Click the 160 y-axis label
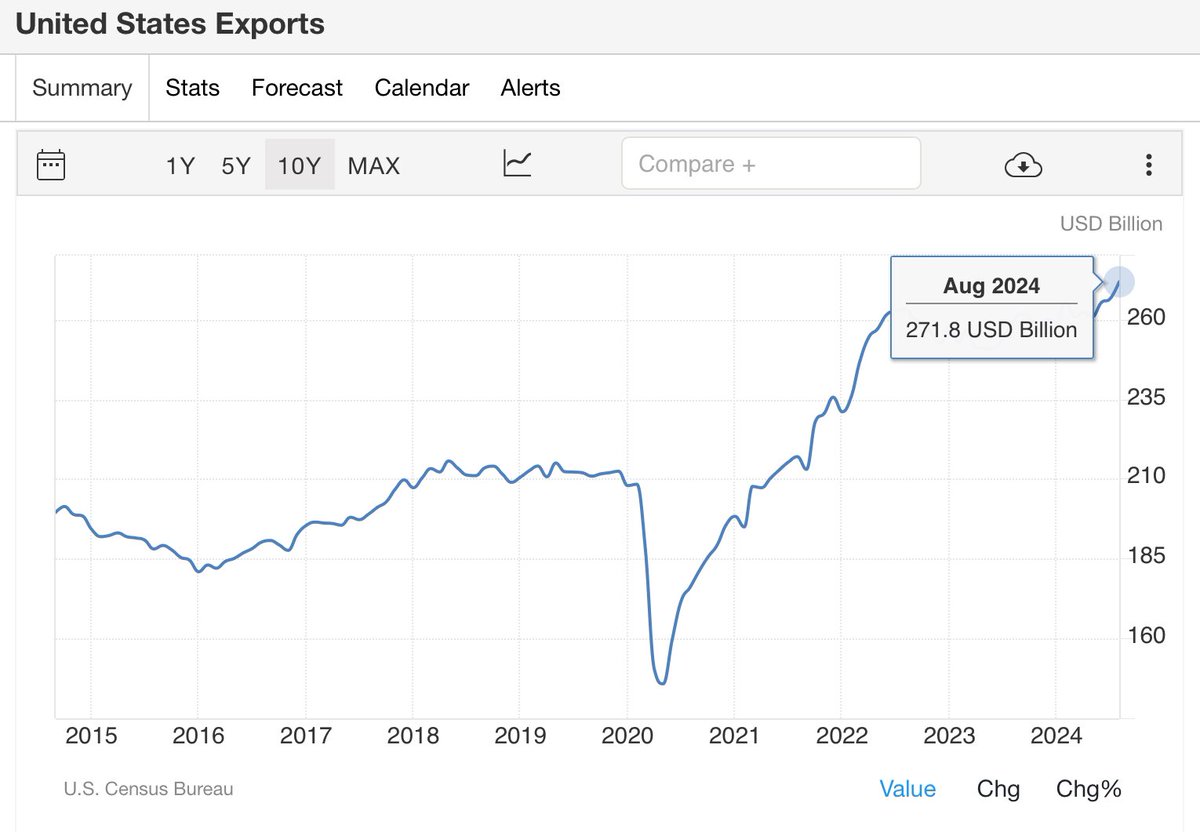This screenshot has height=832, width=1200. click(x=1145, y=635)
